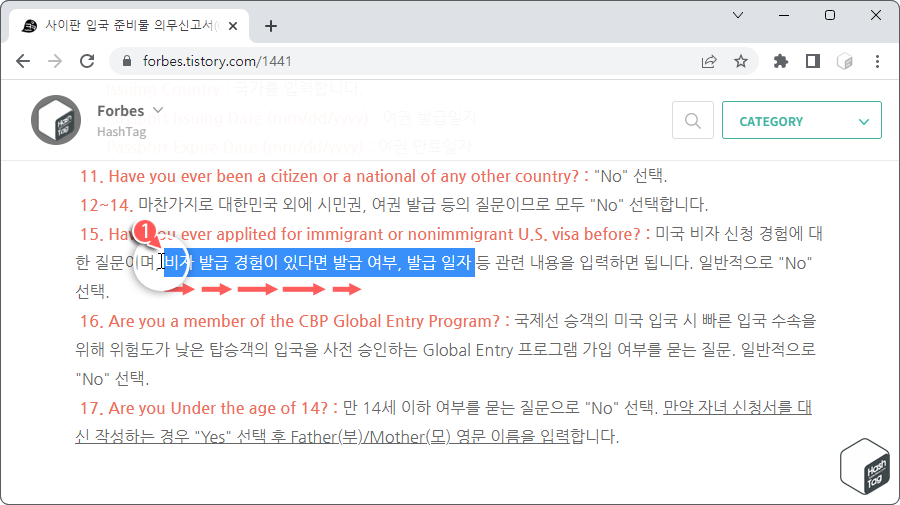The image size is (900, 505).
Task: Go forward to the next page
Action: coord(55,61)
